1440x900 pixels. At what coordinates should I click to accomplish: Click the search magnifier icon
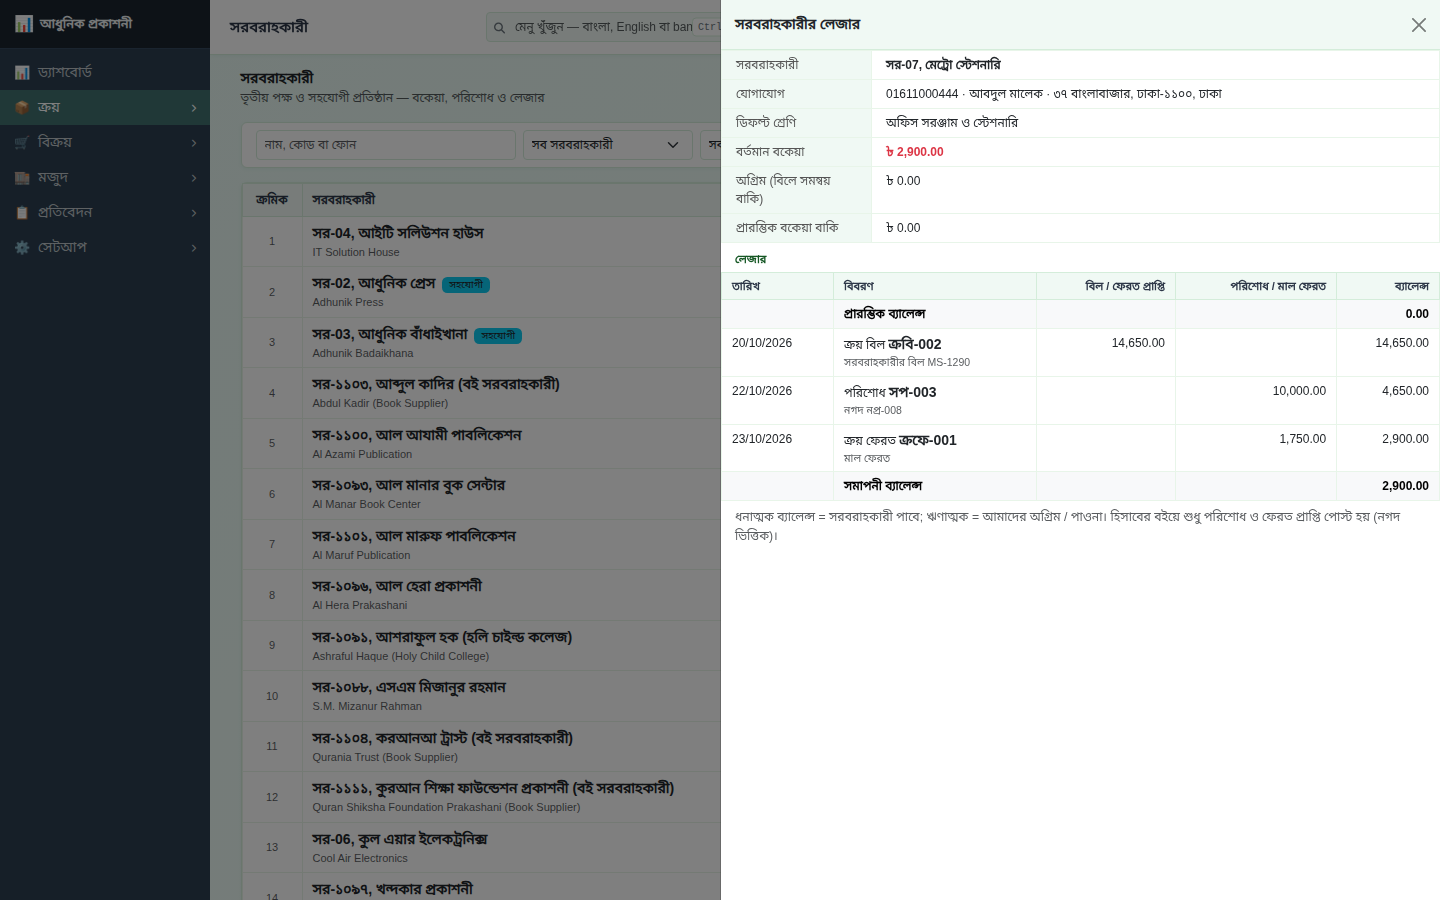point(499,28)
